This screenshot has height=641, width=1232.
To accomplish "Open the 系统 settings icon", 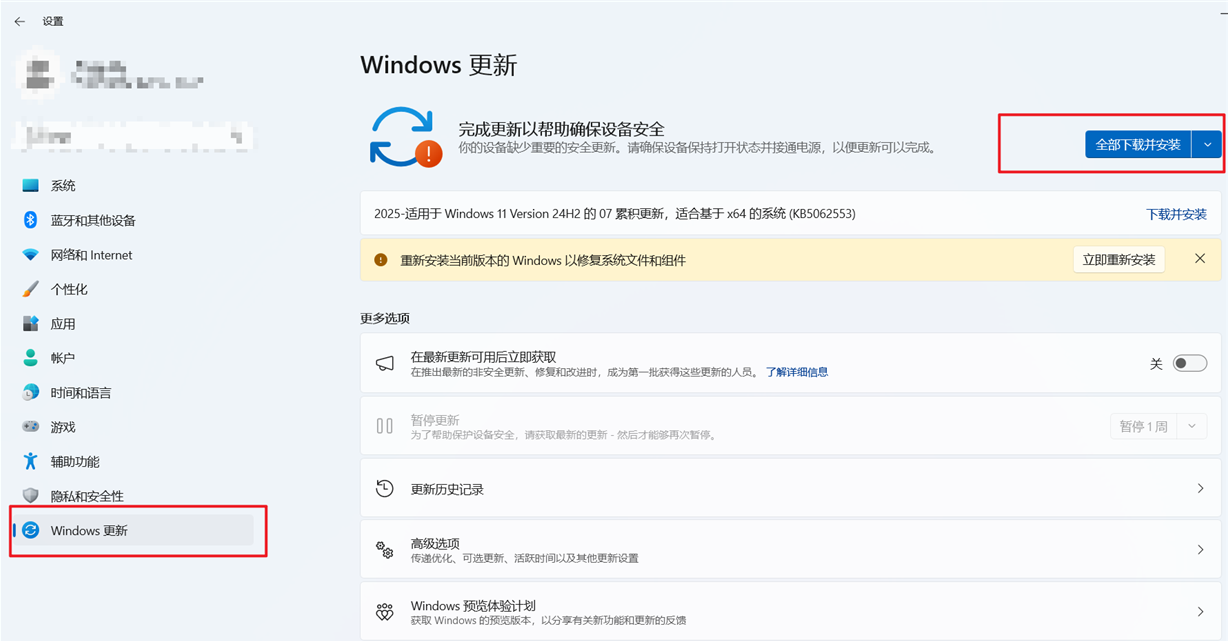I will [31, 186].
